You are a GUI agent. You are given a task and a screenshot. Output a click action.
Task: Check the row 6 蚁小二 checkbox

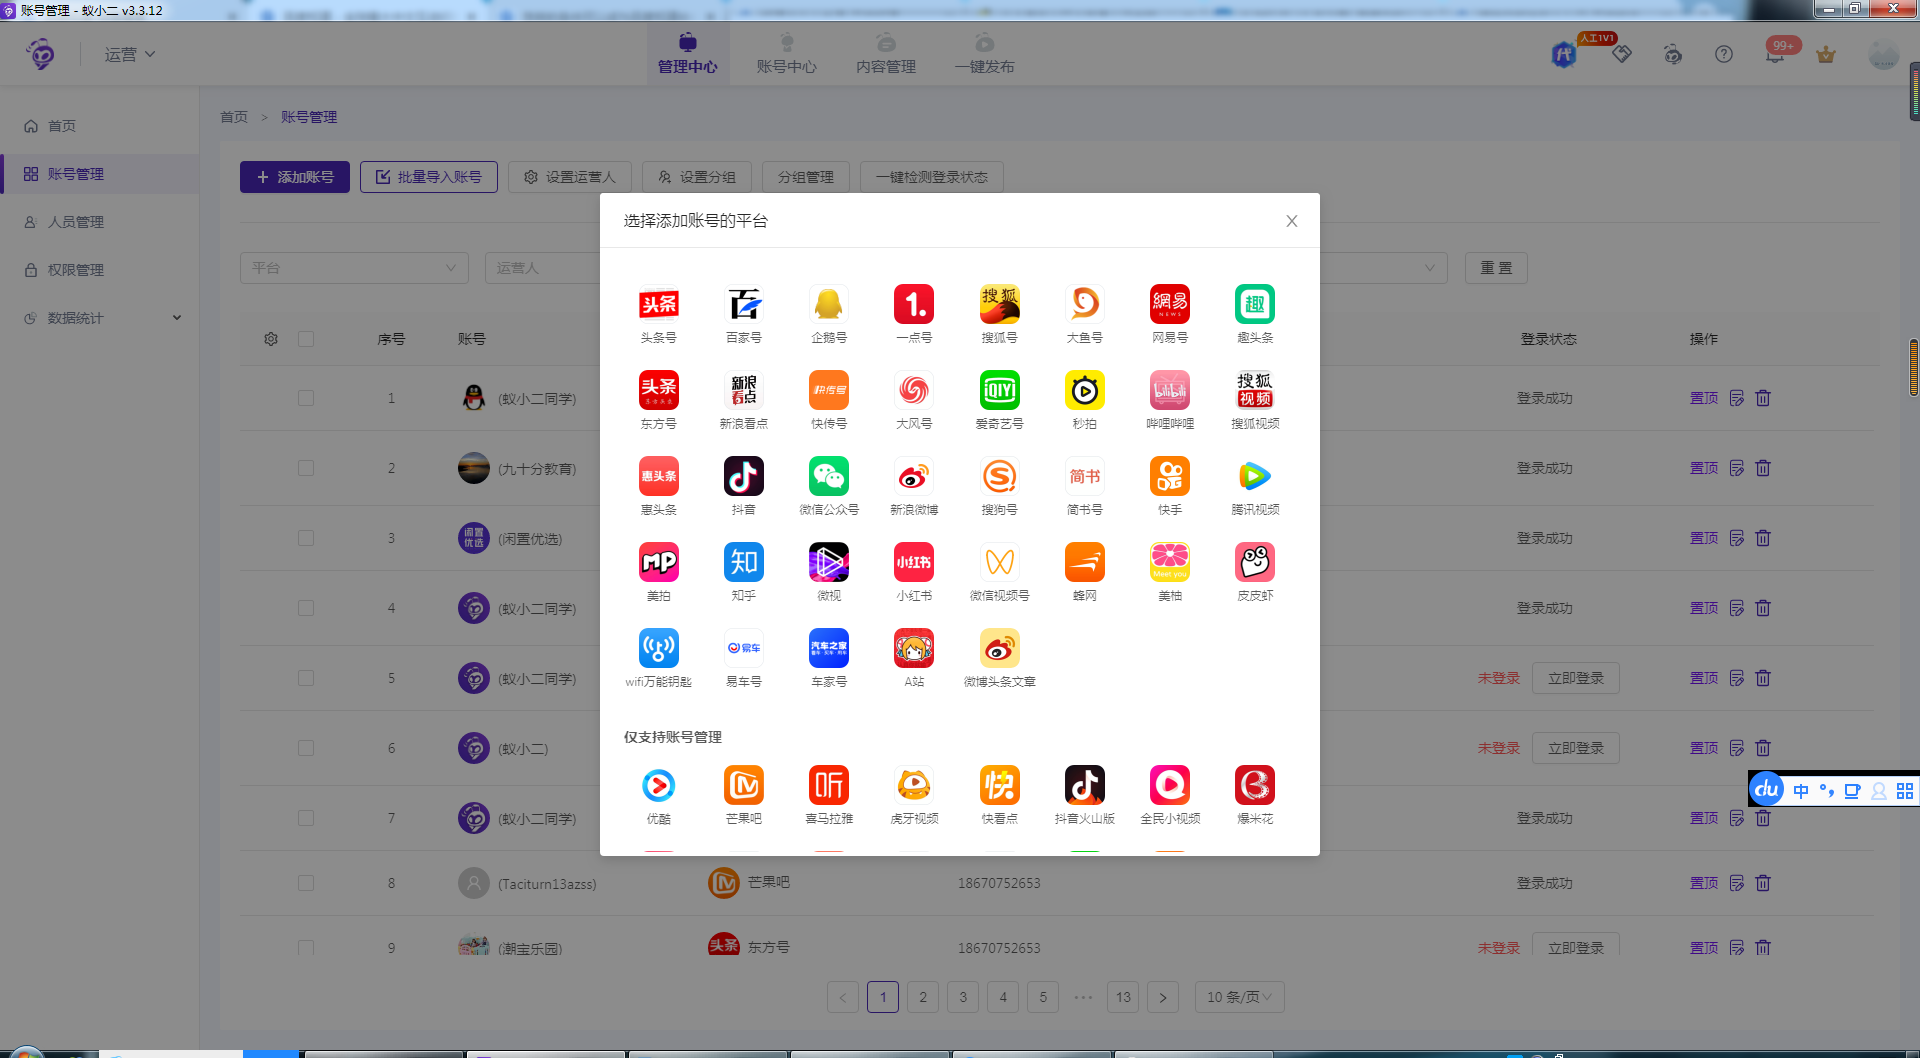(x=306, y=748)
